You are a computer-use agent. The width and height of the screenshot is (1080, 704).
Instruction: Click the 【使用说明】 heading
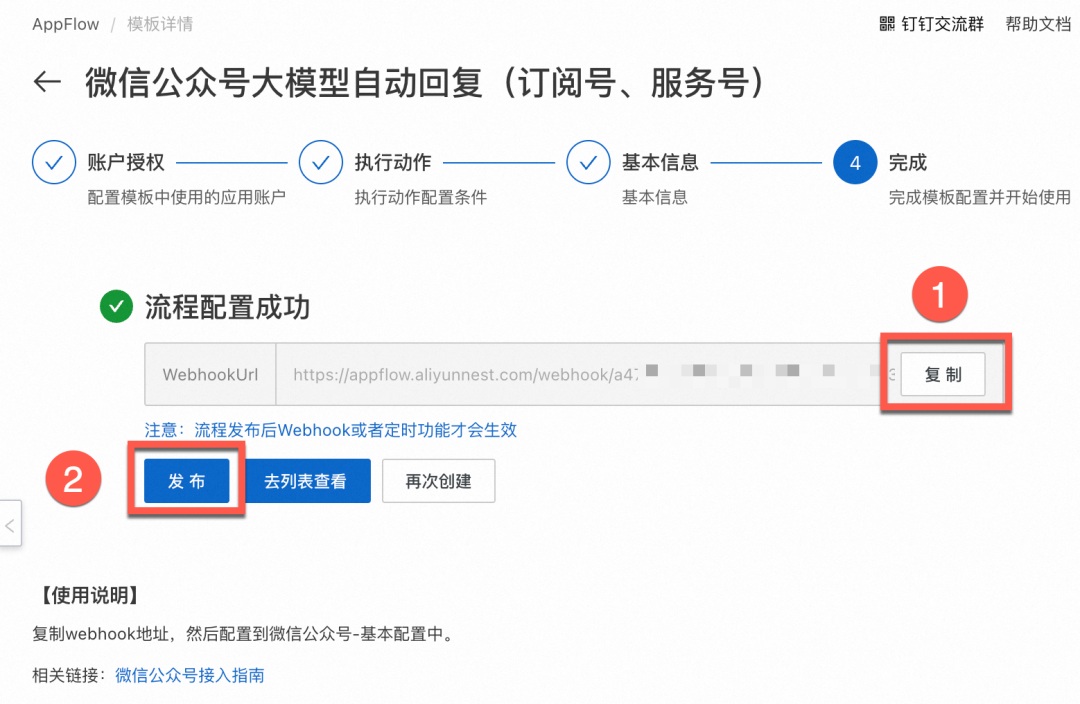point(89,595)
